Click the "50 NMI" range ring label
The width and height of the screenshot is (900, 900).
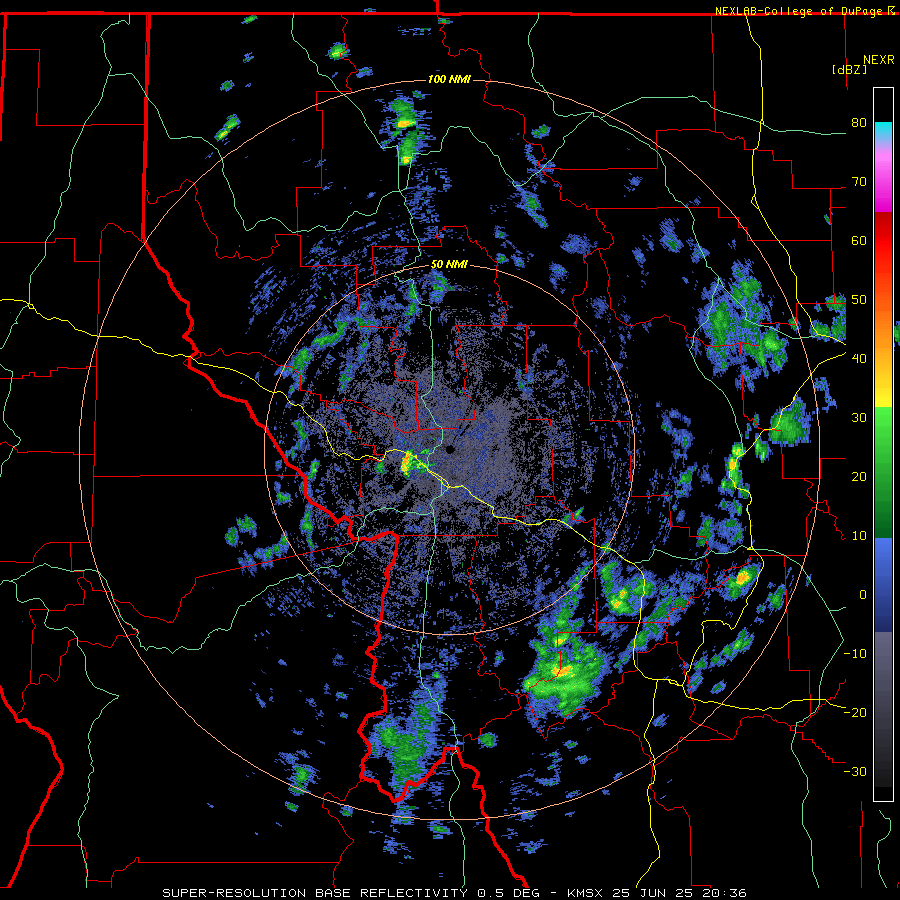(x=449, y=265)
